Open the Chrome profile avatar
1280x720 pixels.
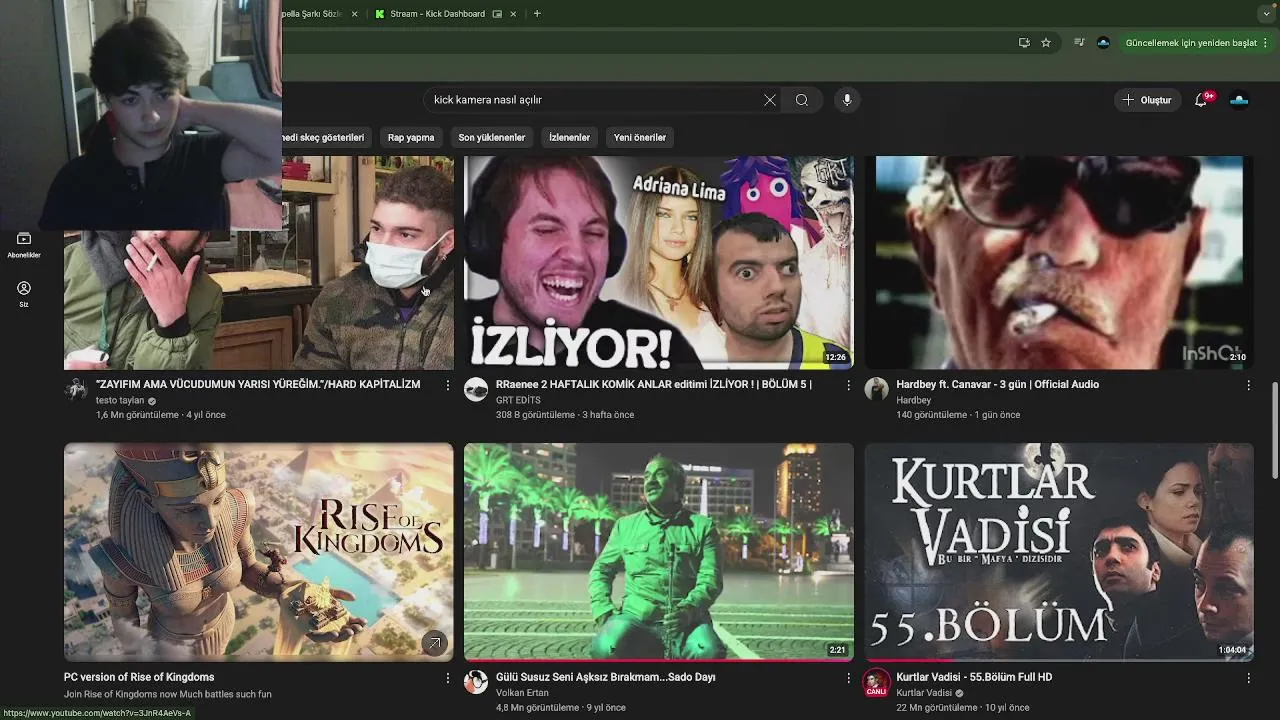(1103, 43)
